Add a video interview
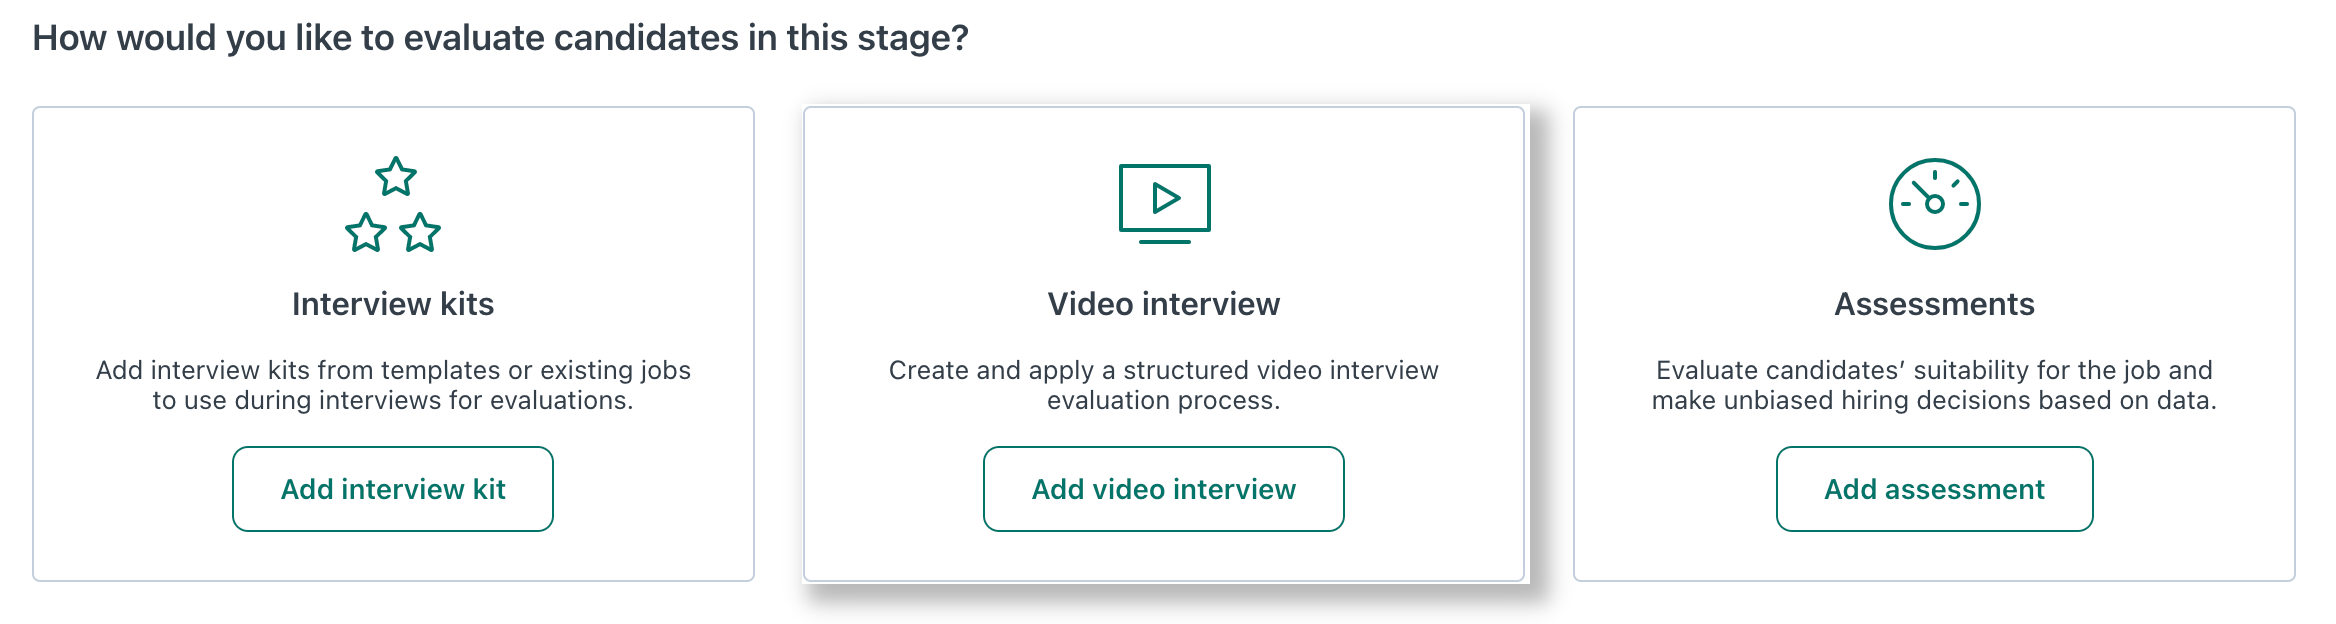Screen dimensions: 2336x624 (x=1164, y=489)
